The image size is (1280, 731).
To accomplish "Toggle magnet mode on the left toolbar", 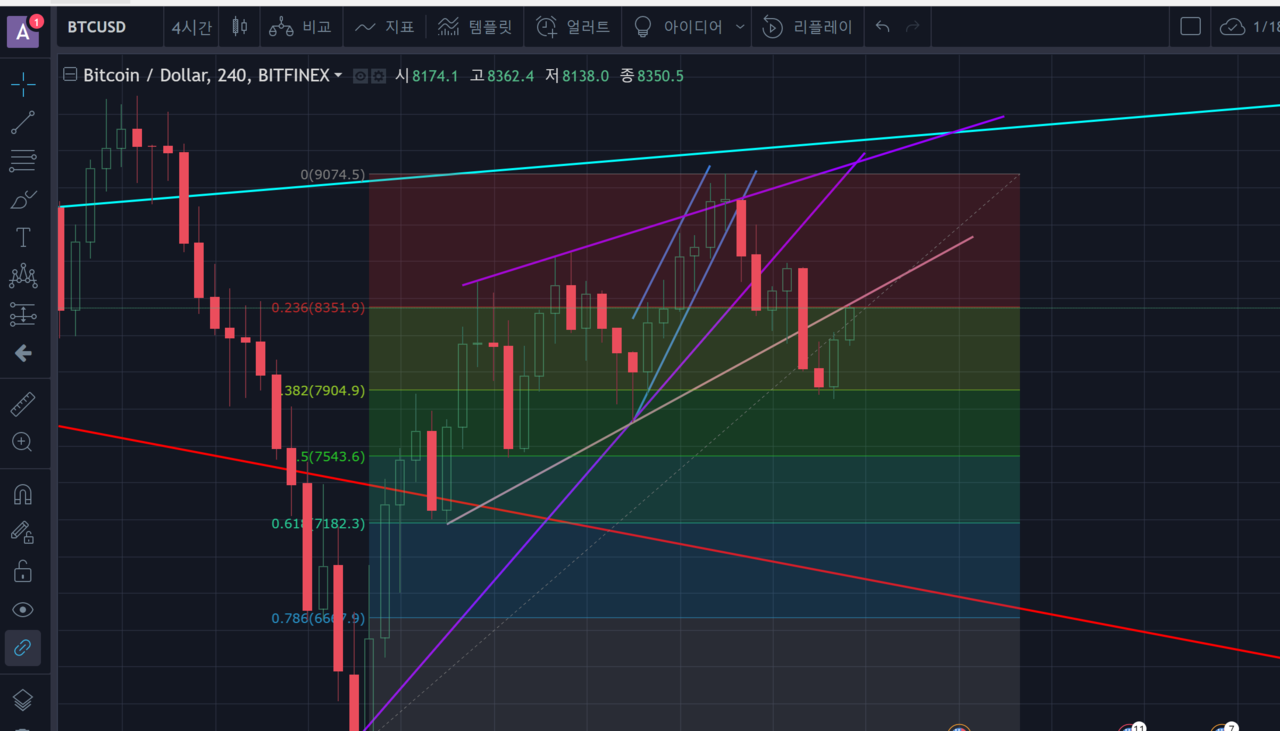I will [23, 495].
